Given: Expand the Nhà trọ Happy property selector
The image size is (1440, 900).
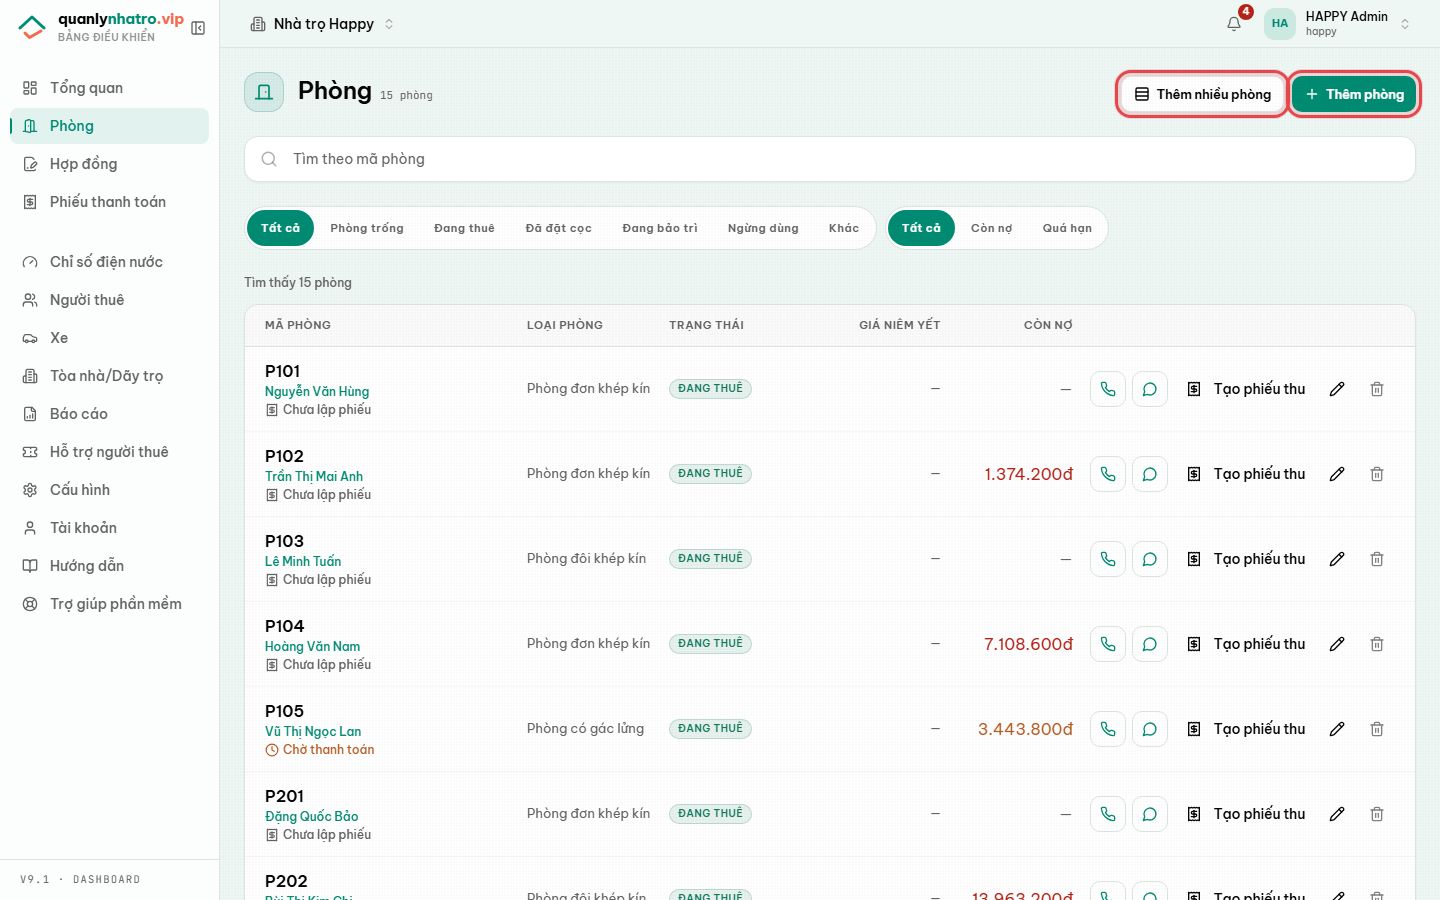Looking at the screenshot, I should (322, 24).
